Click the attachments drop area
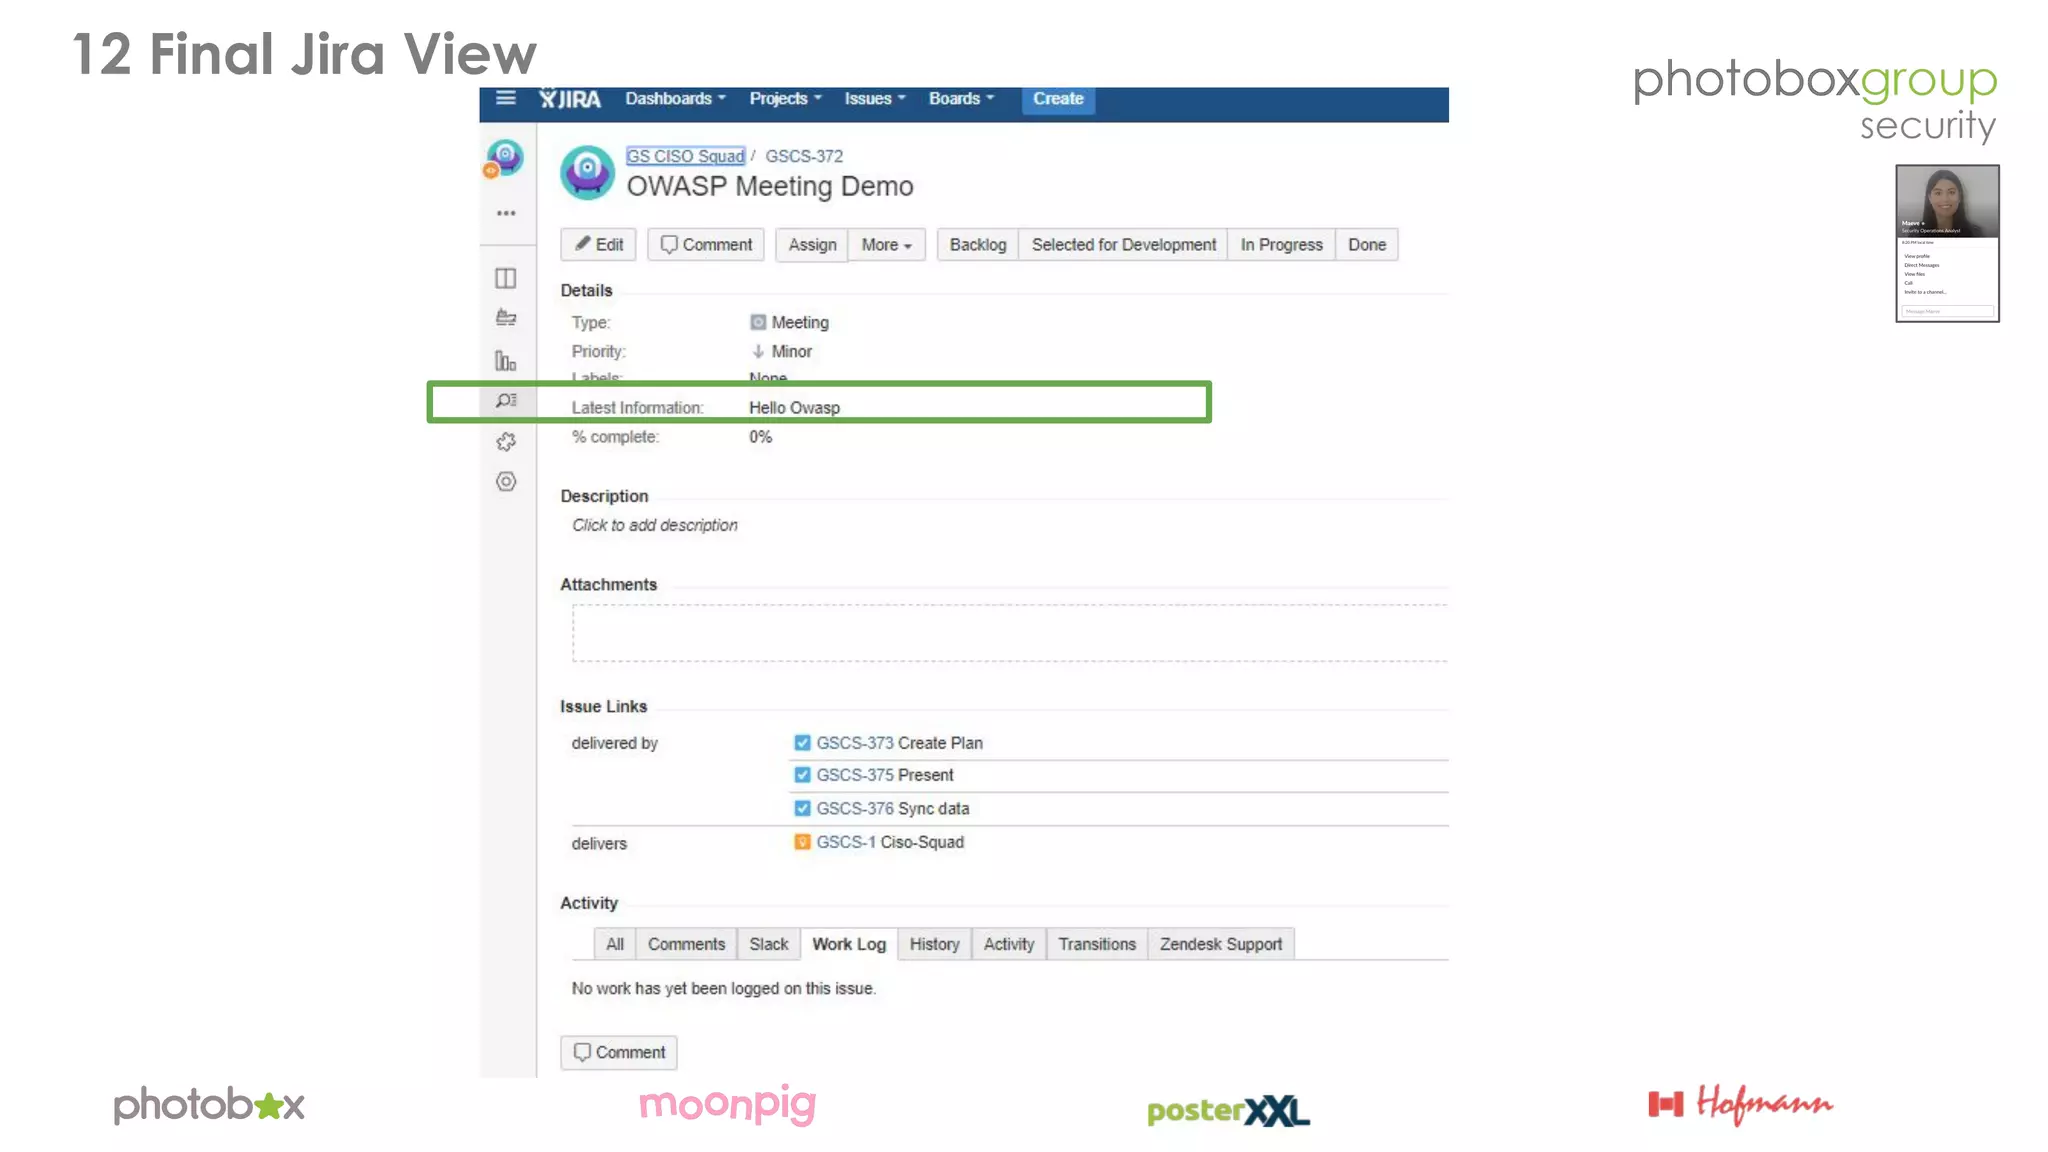Viewport: 2048px width, 1152px height. tap(1010, 633)
